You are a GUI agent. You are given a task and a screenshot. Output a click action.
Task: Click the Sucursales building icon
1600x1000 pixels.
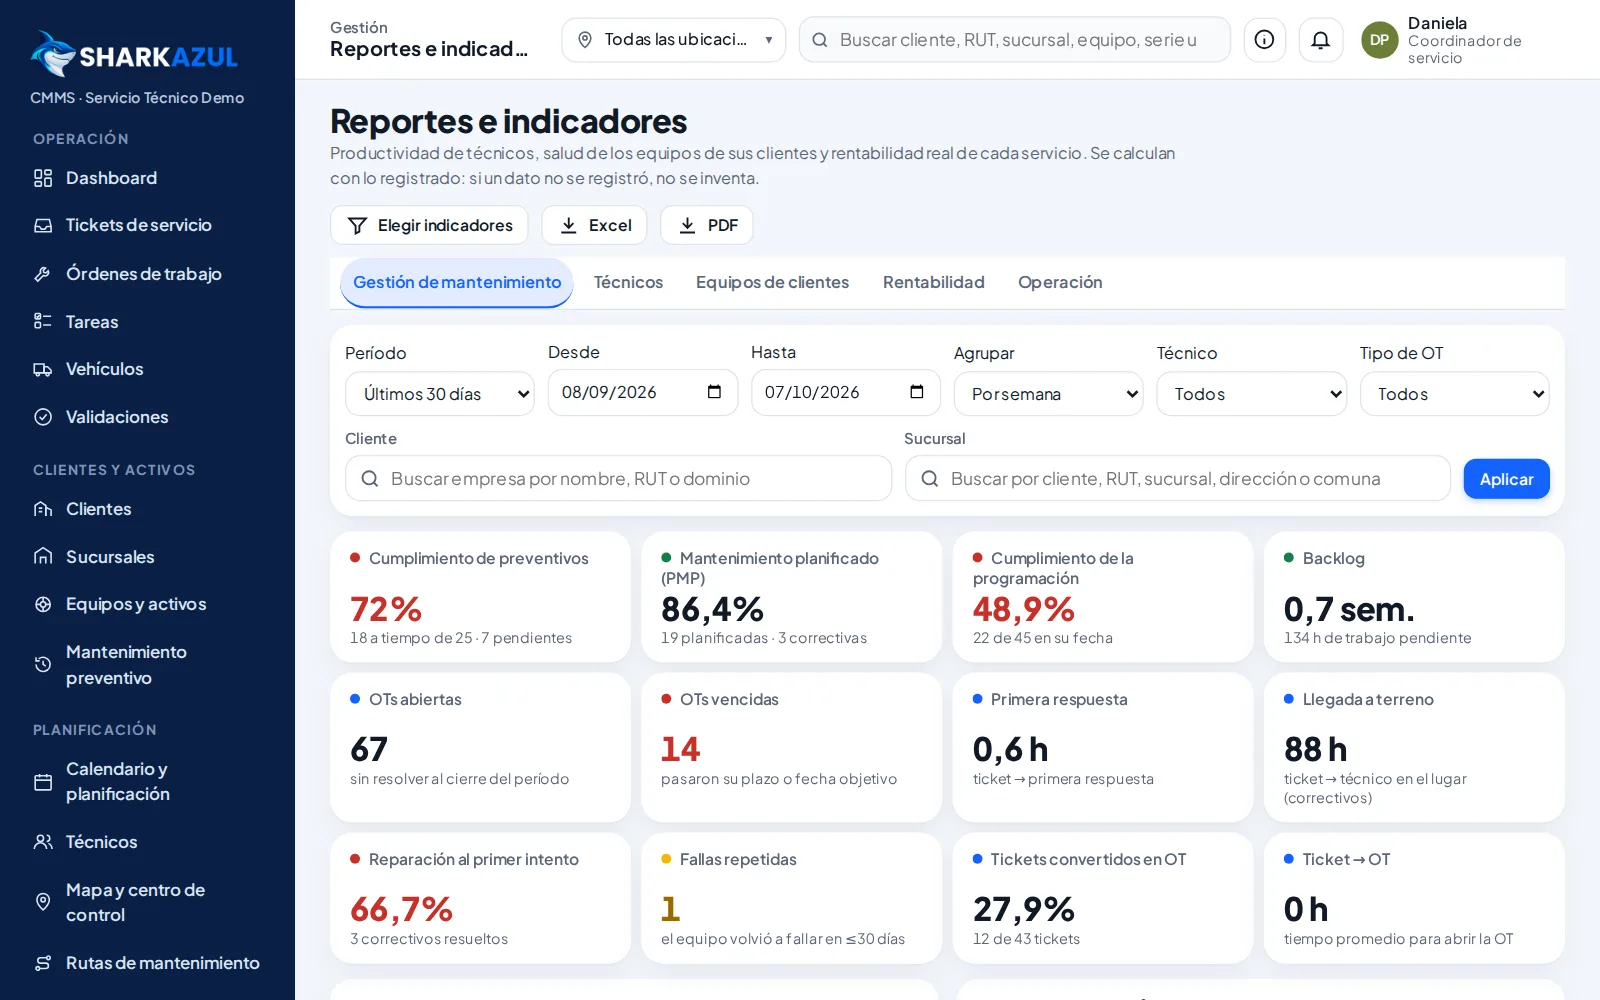[x=43, y=557]
